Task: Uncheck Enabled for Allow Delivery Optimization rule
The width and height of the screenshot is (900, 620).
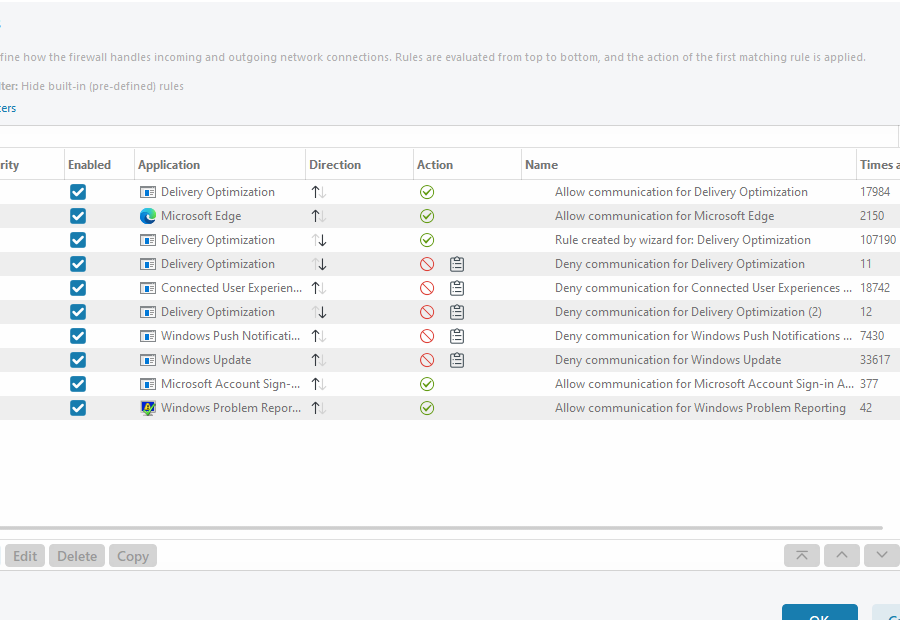Action: 78,192
